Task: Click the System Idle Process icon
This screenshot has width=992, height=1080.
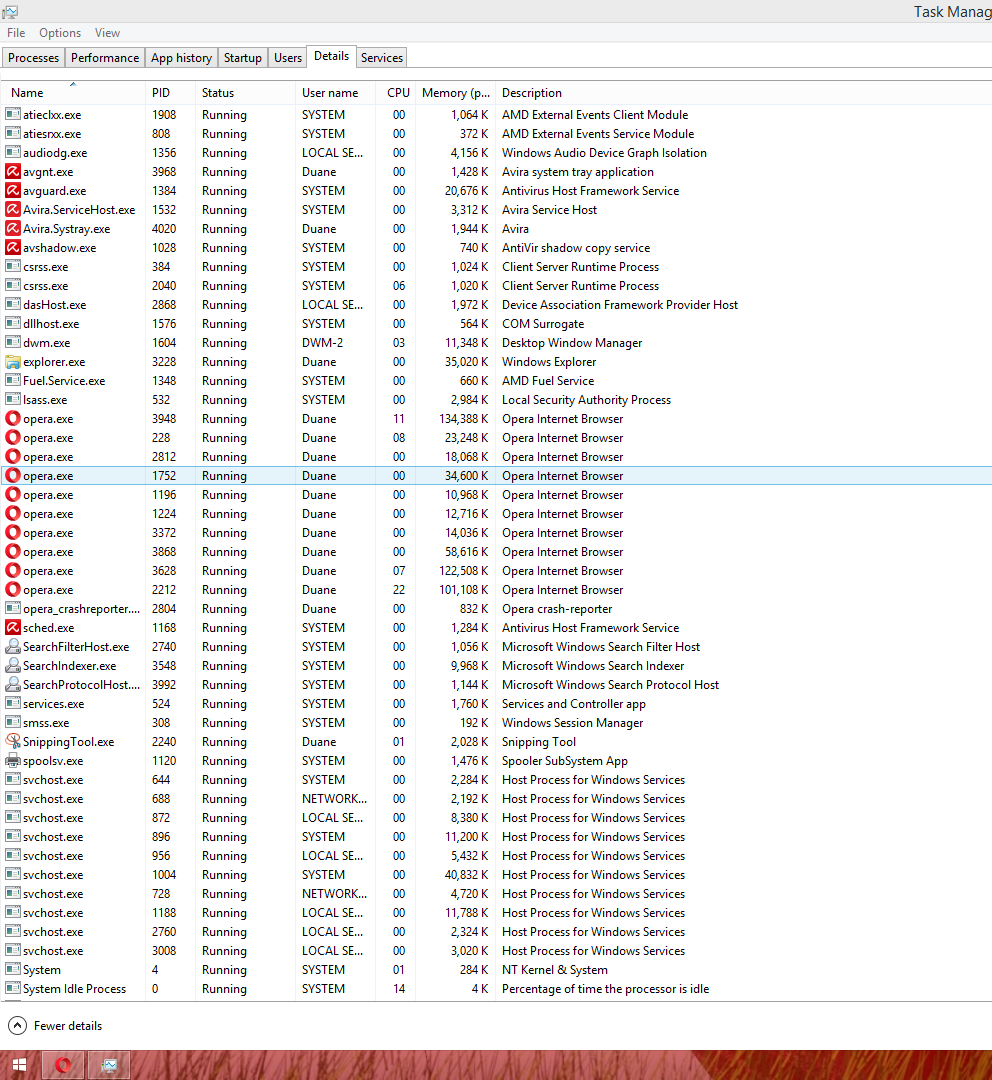Action: (12, 988)
